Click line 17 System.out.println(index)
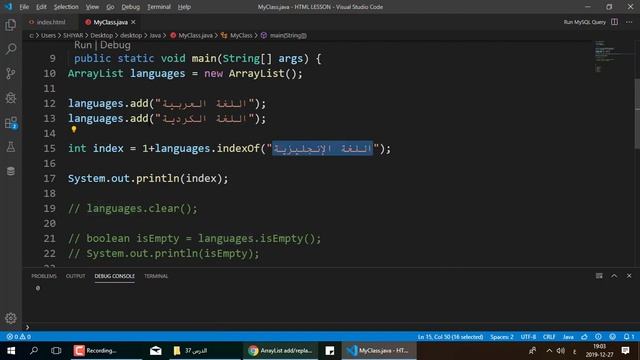The height and width of the screenshot is (360, 640). (x=148, y=178)
